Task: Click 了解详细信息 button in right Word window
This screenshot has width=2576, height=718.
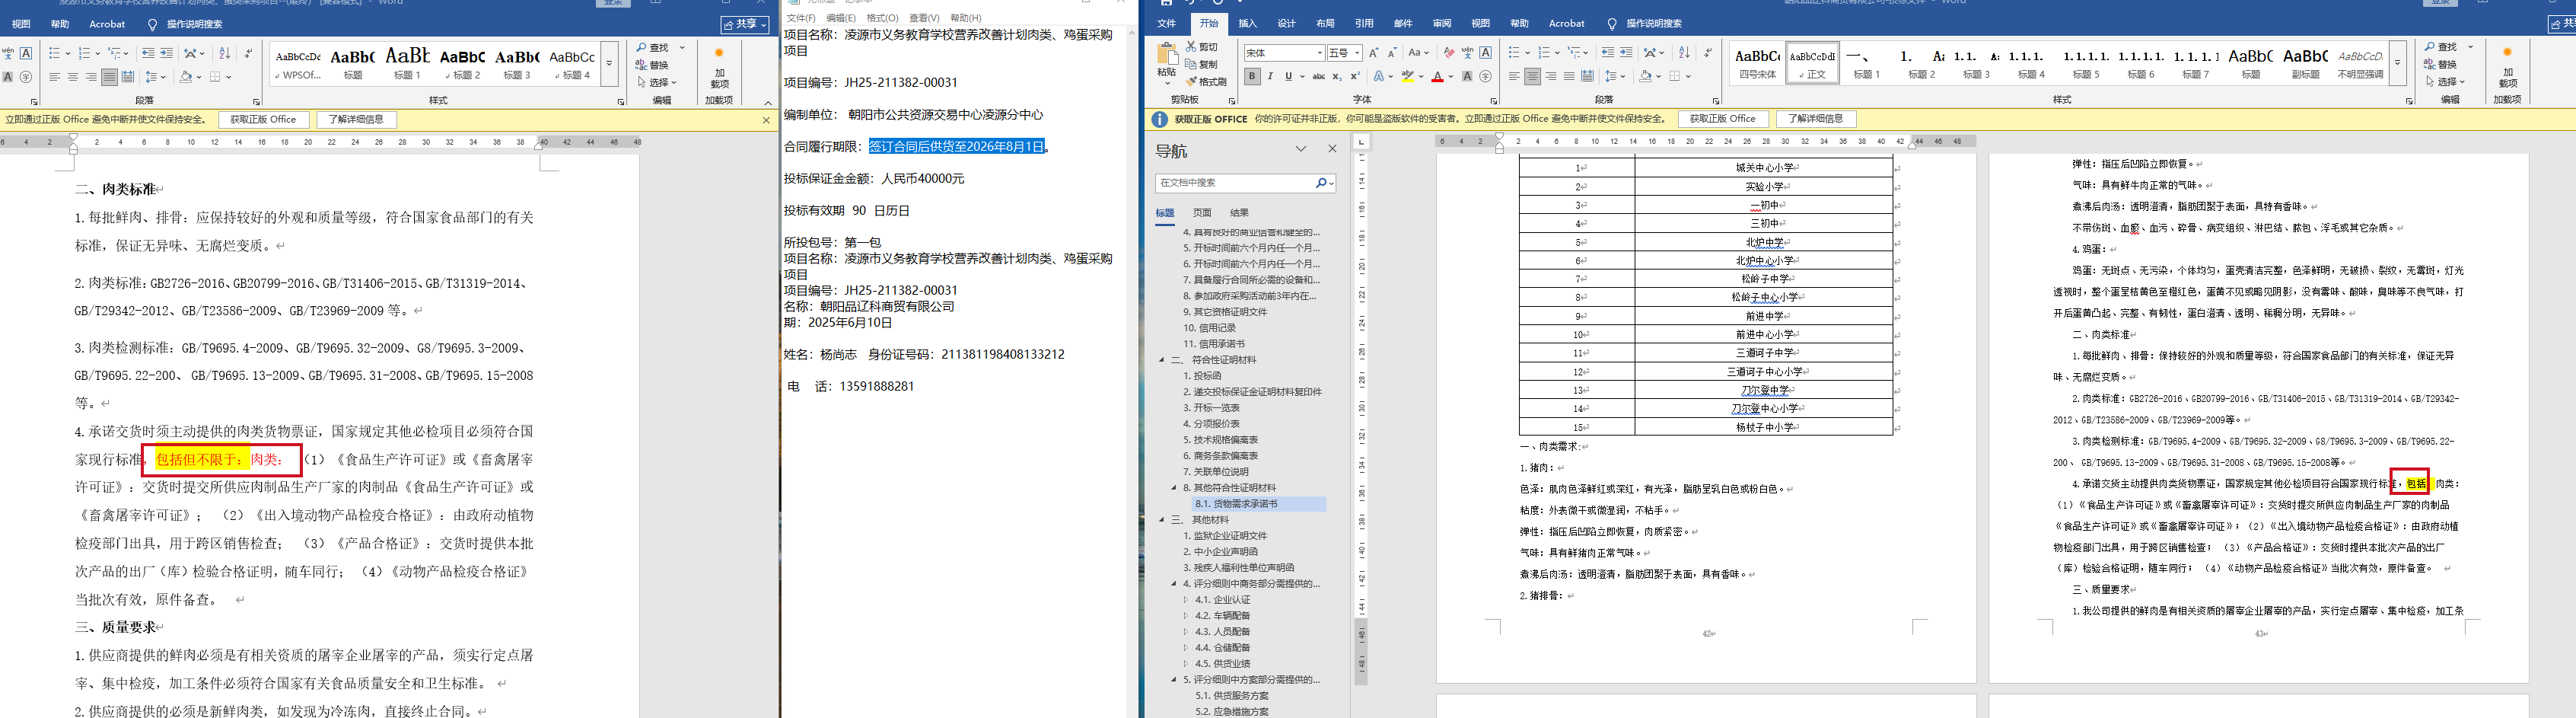Action: coord(1815,119)
